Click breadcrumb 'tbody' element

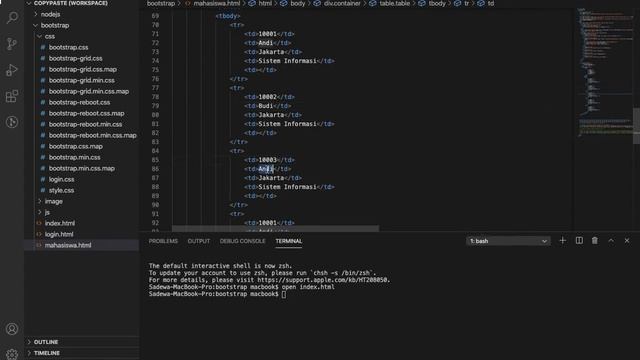tap(437, 3)
